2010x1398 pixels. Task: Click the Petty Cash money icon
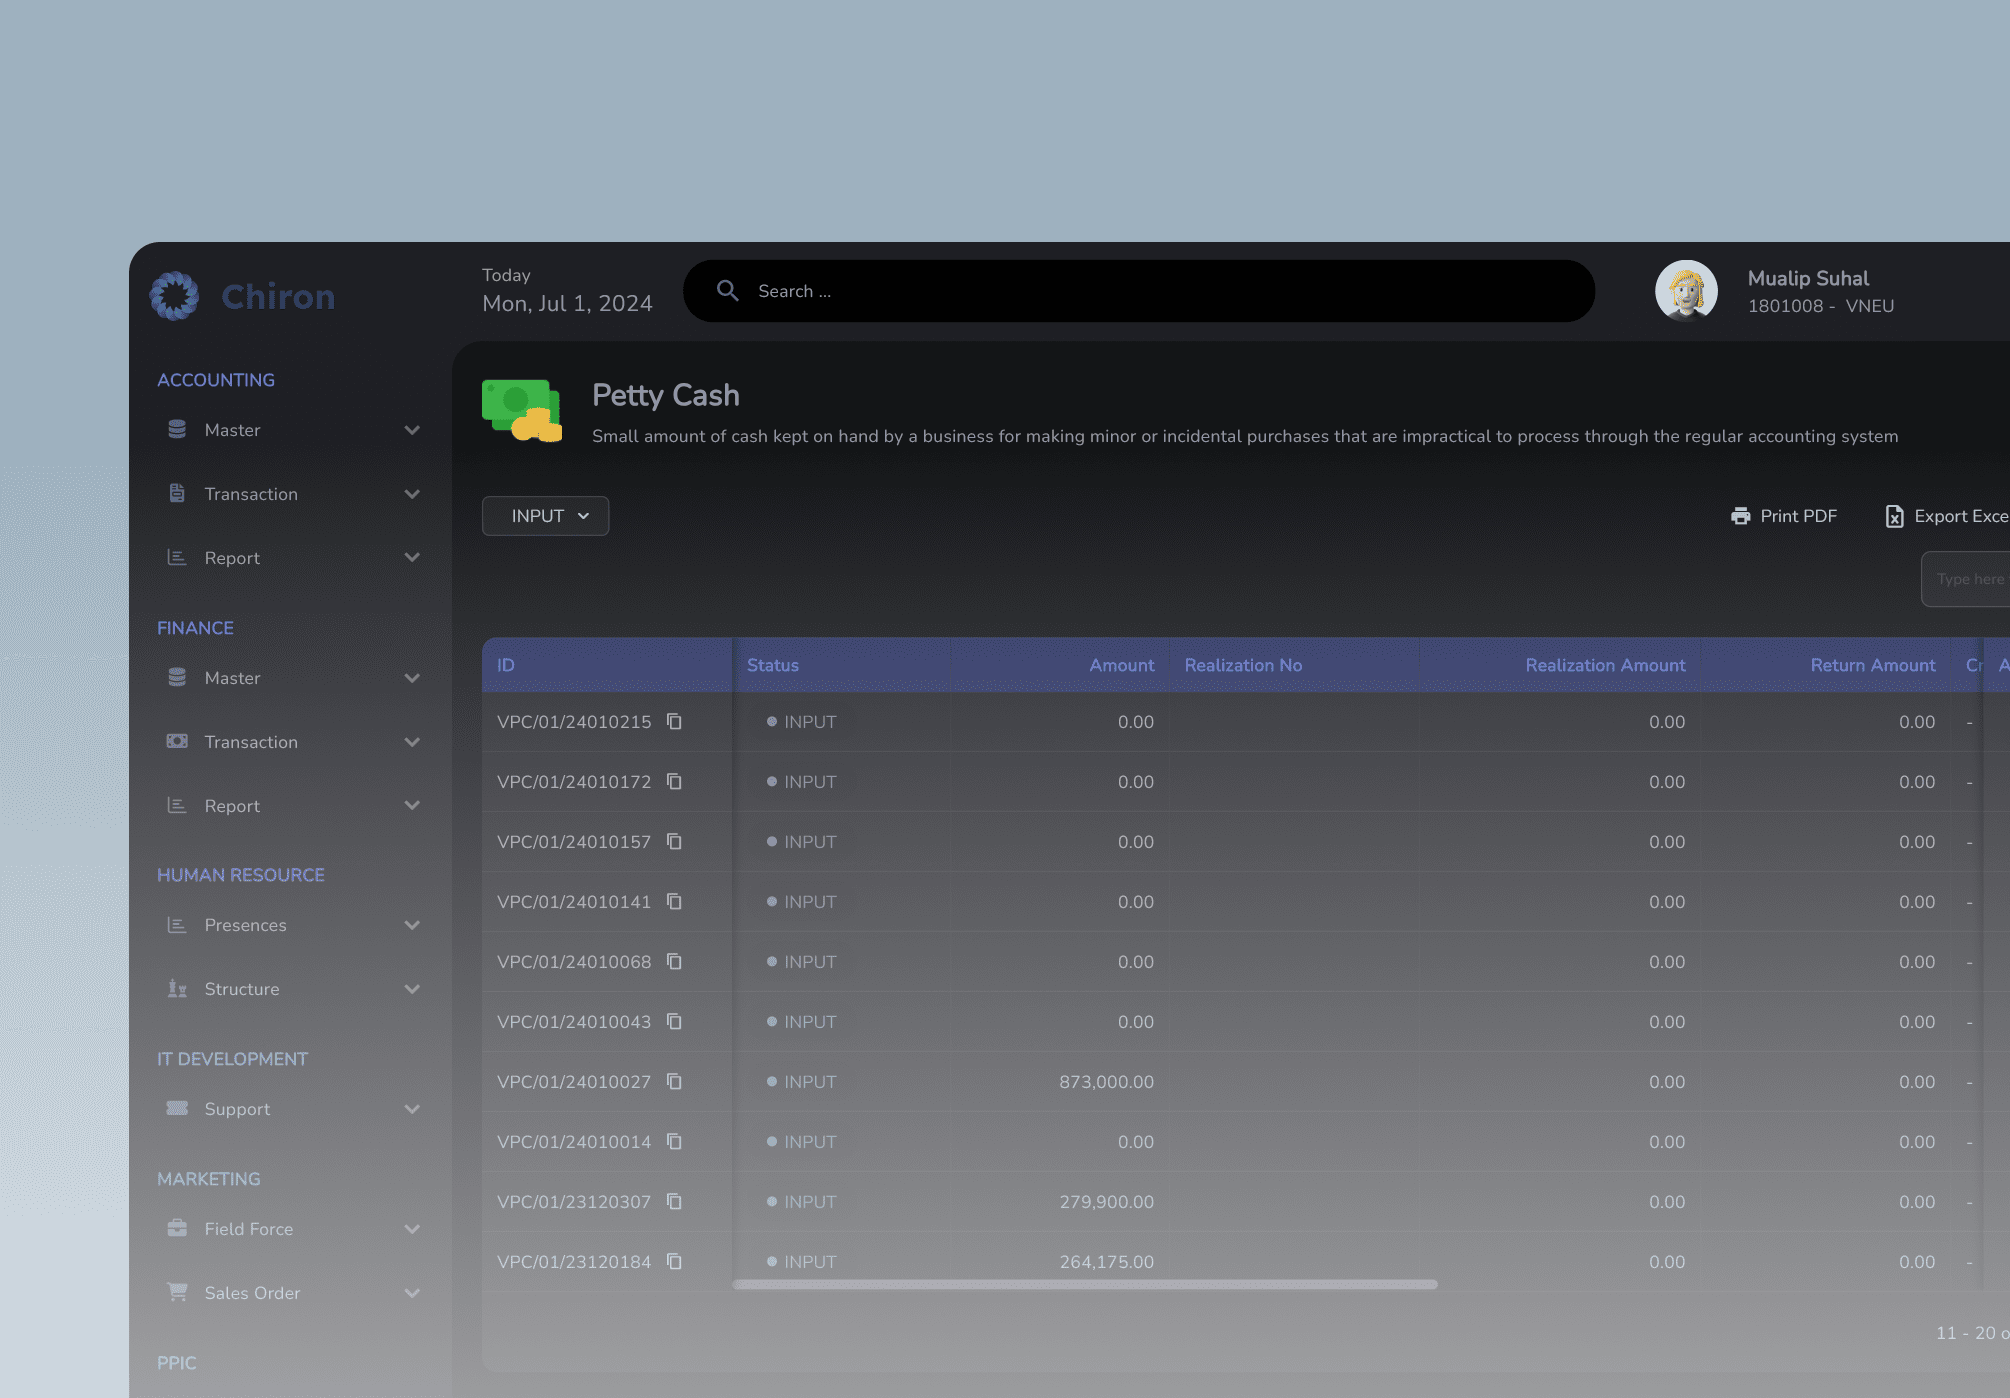click(522, 410)
